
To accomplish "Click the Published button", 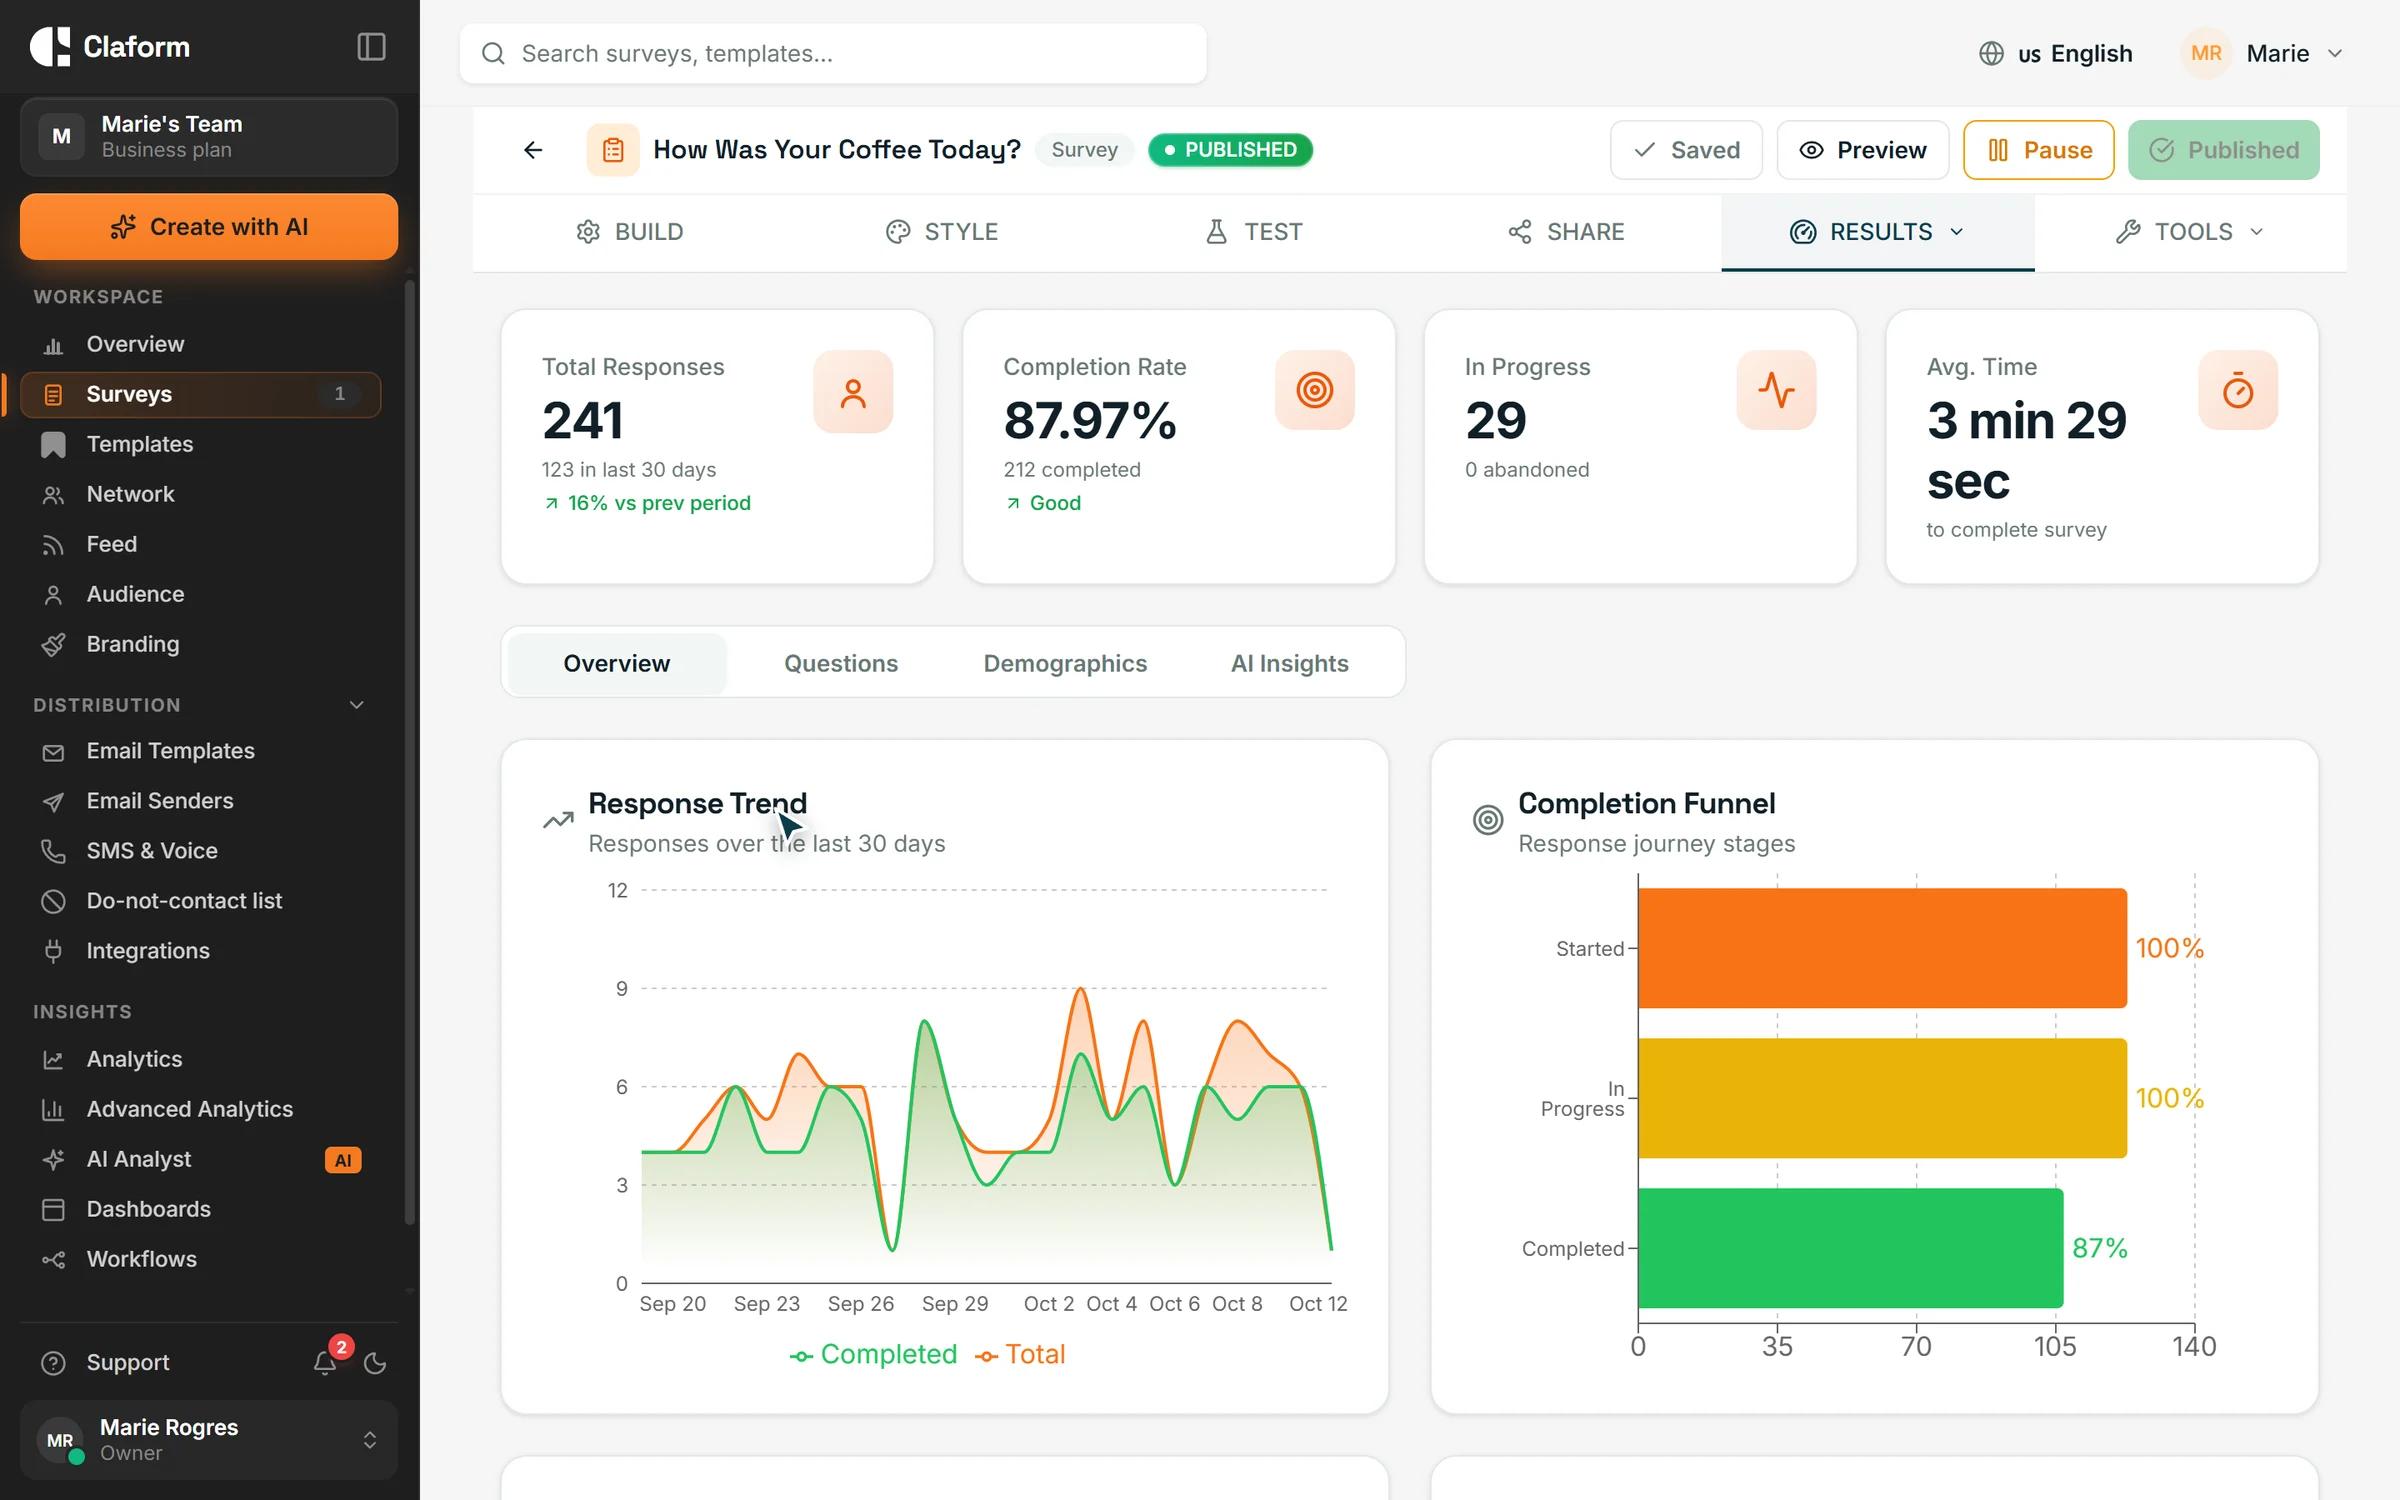I will pos(2223,150).
